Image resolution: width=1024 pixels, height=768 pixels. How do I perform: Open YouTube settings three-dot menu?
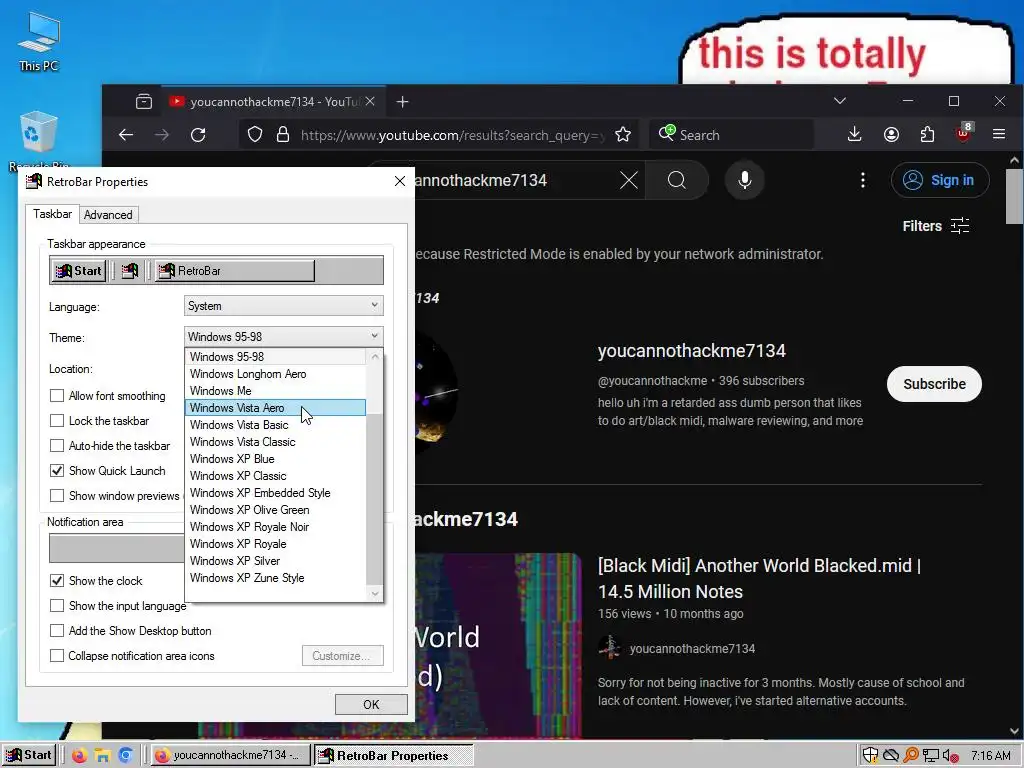(x=863, y=180)
